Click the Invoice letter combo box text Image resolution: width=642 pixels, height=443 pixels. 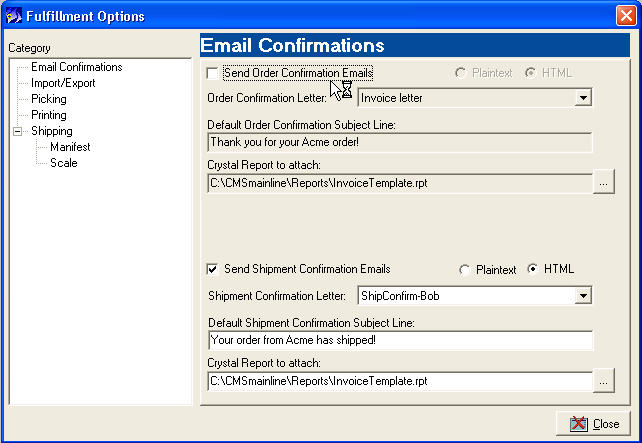pyautogui.click(x=391, y=98)
